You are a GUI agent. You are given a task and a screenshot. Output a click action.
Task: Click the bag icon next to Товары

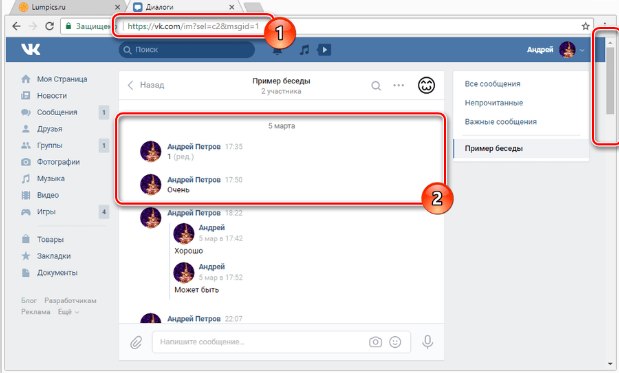click(x=26, y=239)
